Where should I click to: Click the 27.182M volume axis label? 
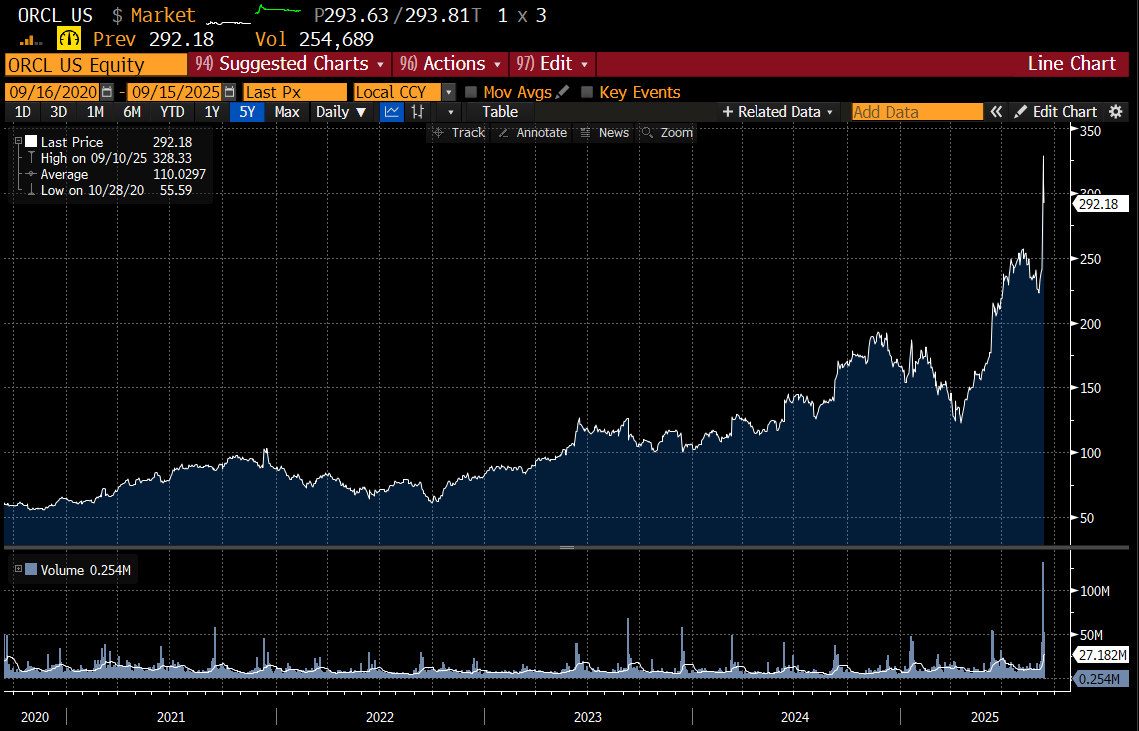point(1101,655)
